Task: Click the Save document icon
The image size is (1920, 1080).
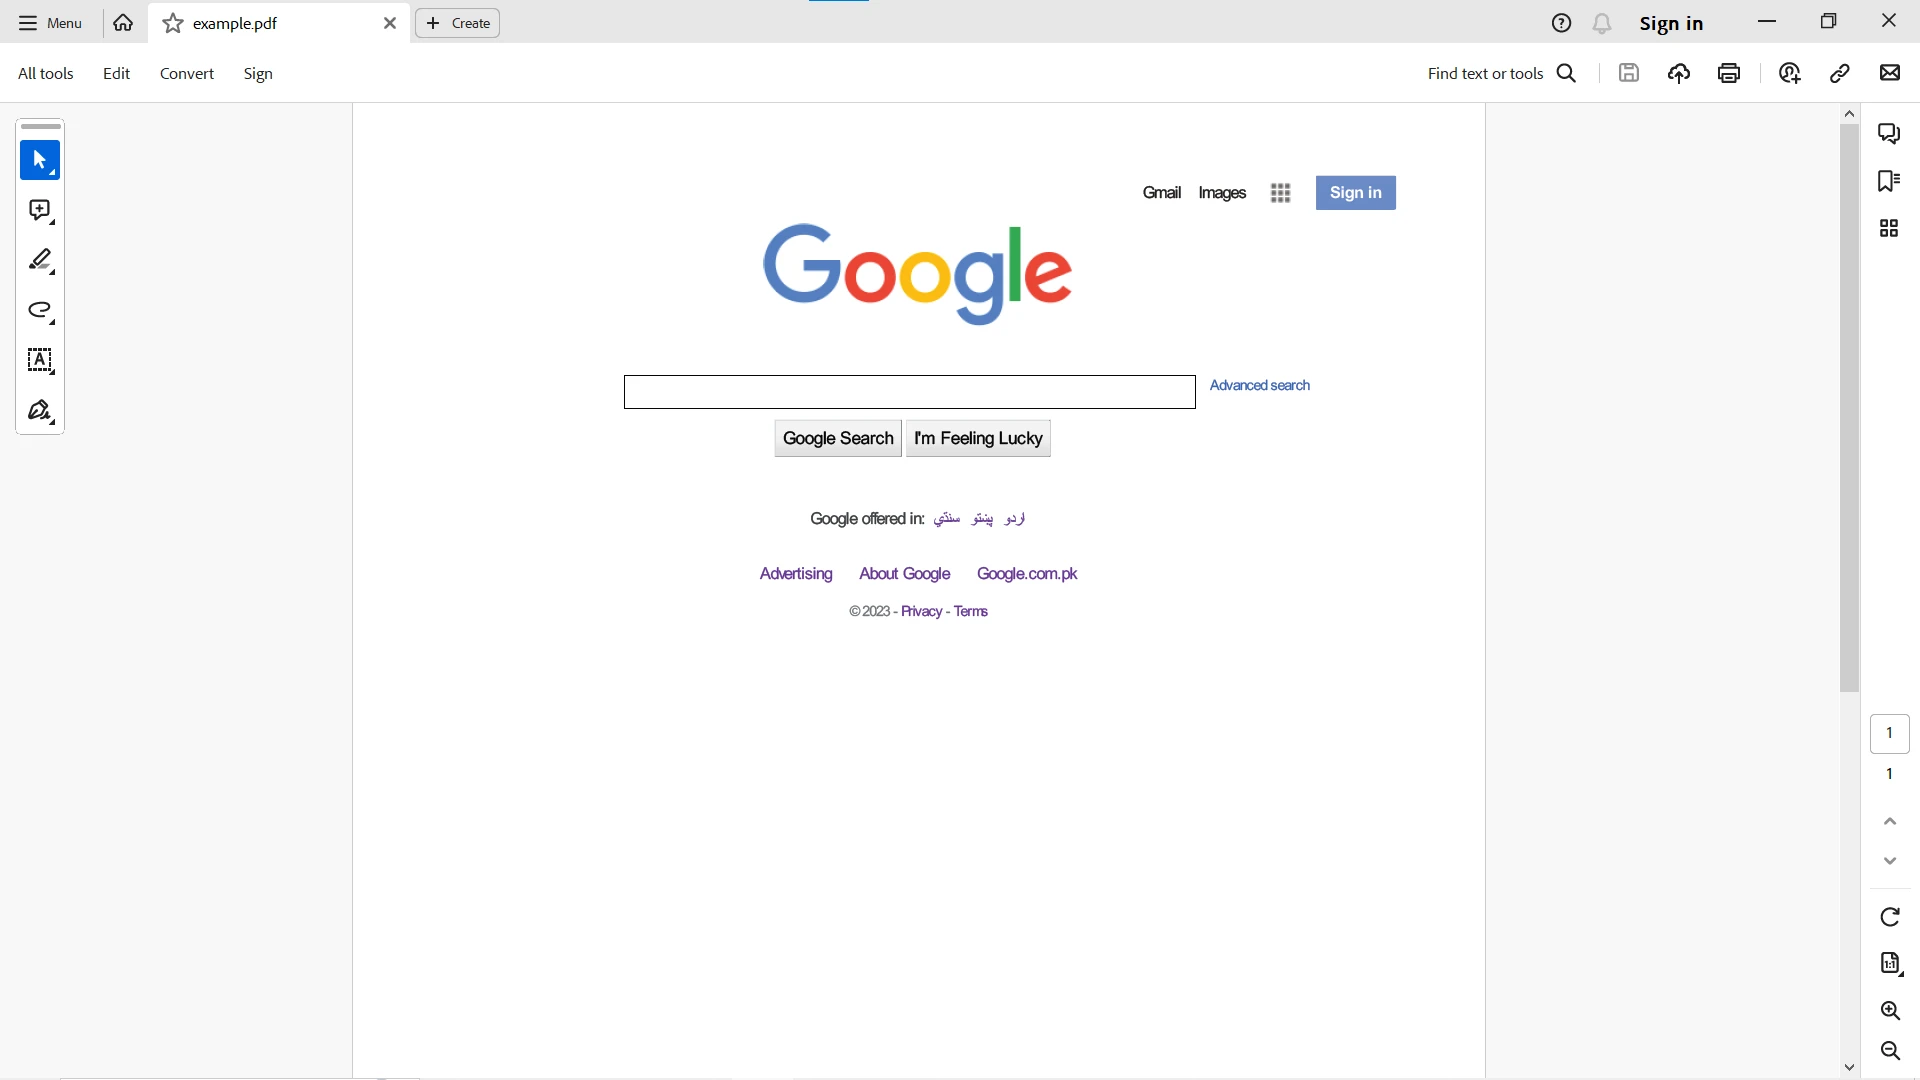Action: (x=1629, y=73)
